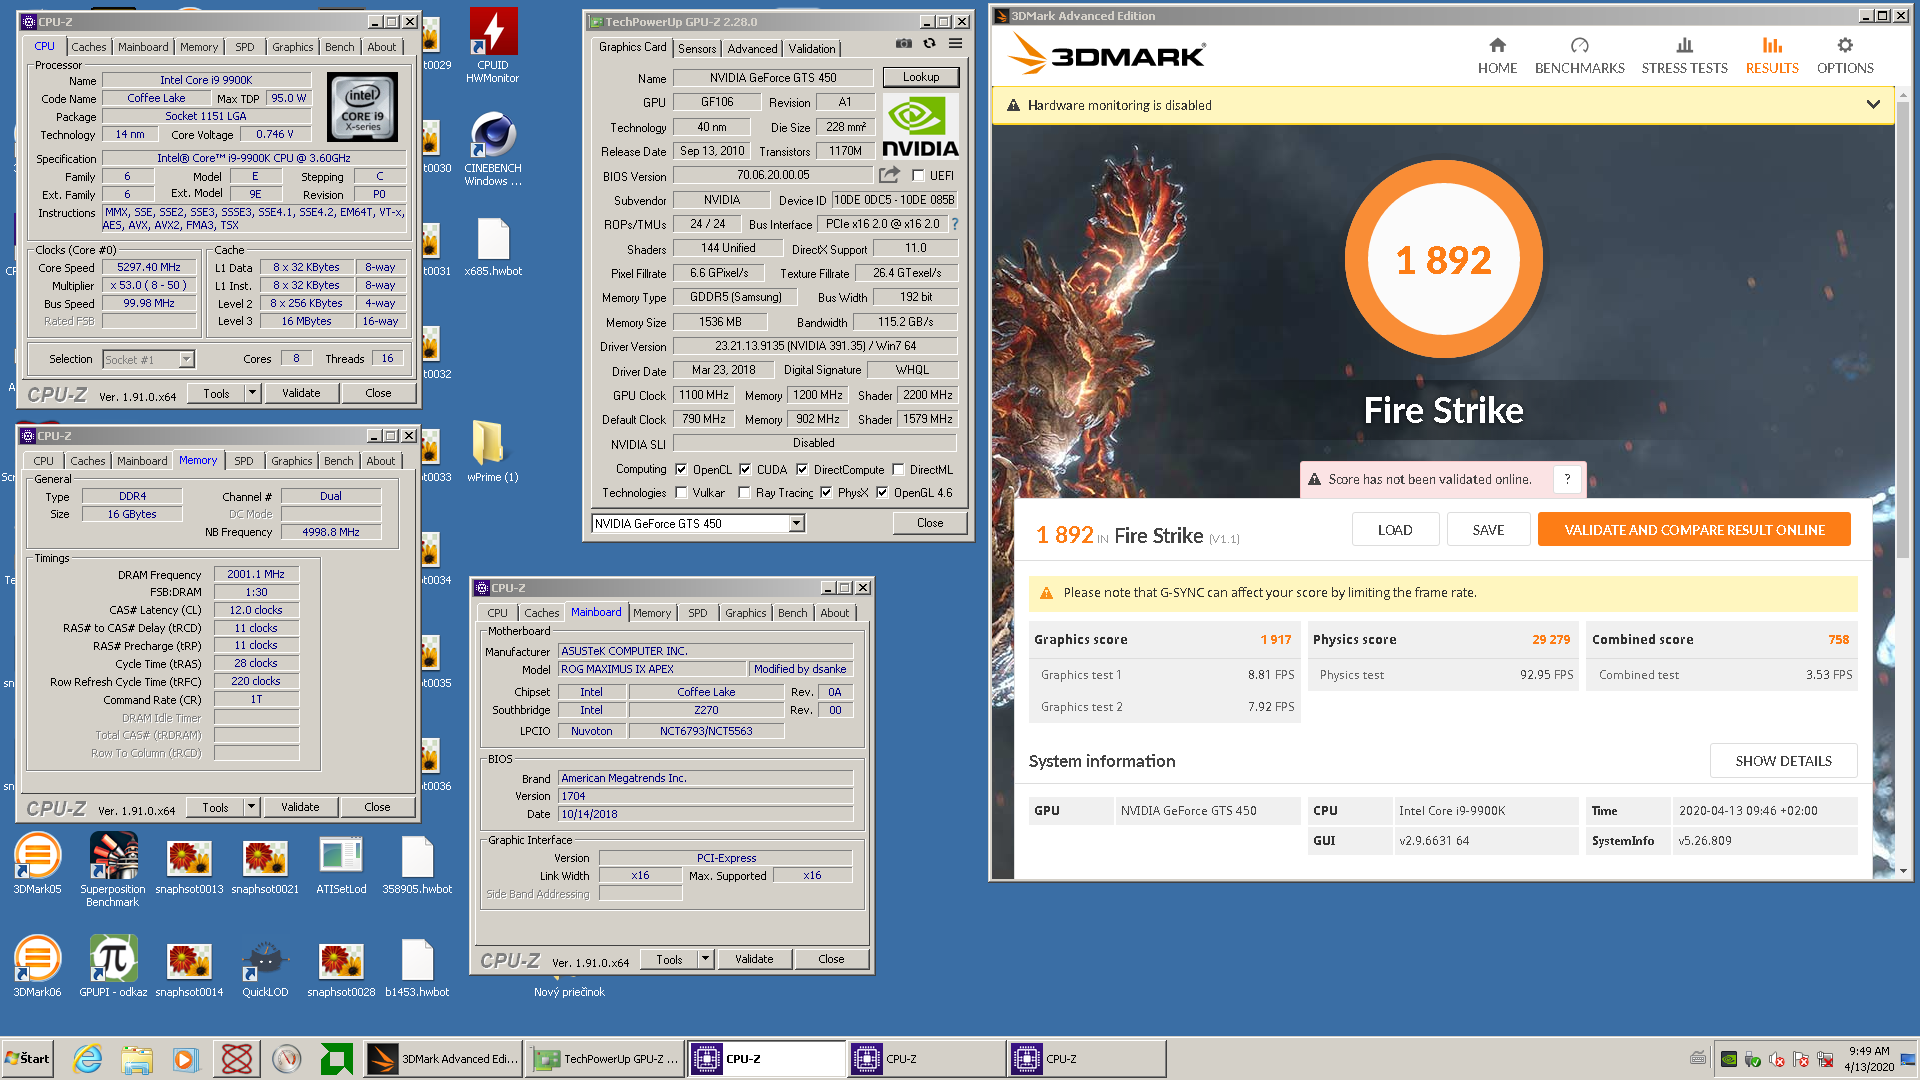Screen dimensions: 1920x1080
Task: Toggle the CUDA checkbox
Action: 745,470
